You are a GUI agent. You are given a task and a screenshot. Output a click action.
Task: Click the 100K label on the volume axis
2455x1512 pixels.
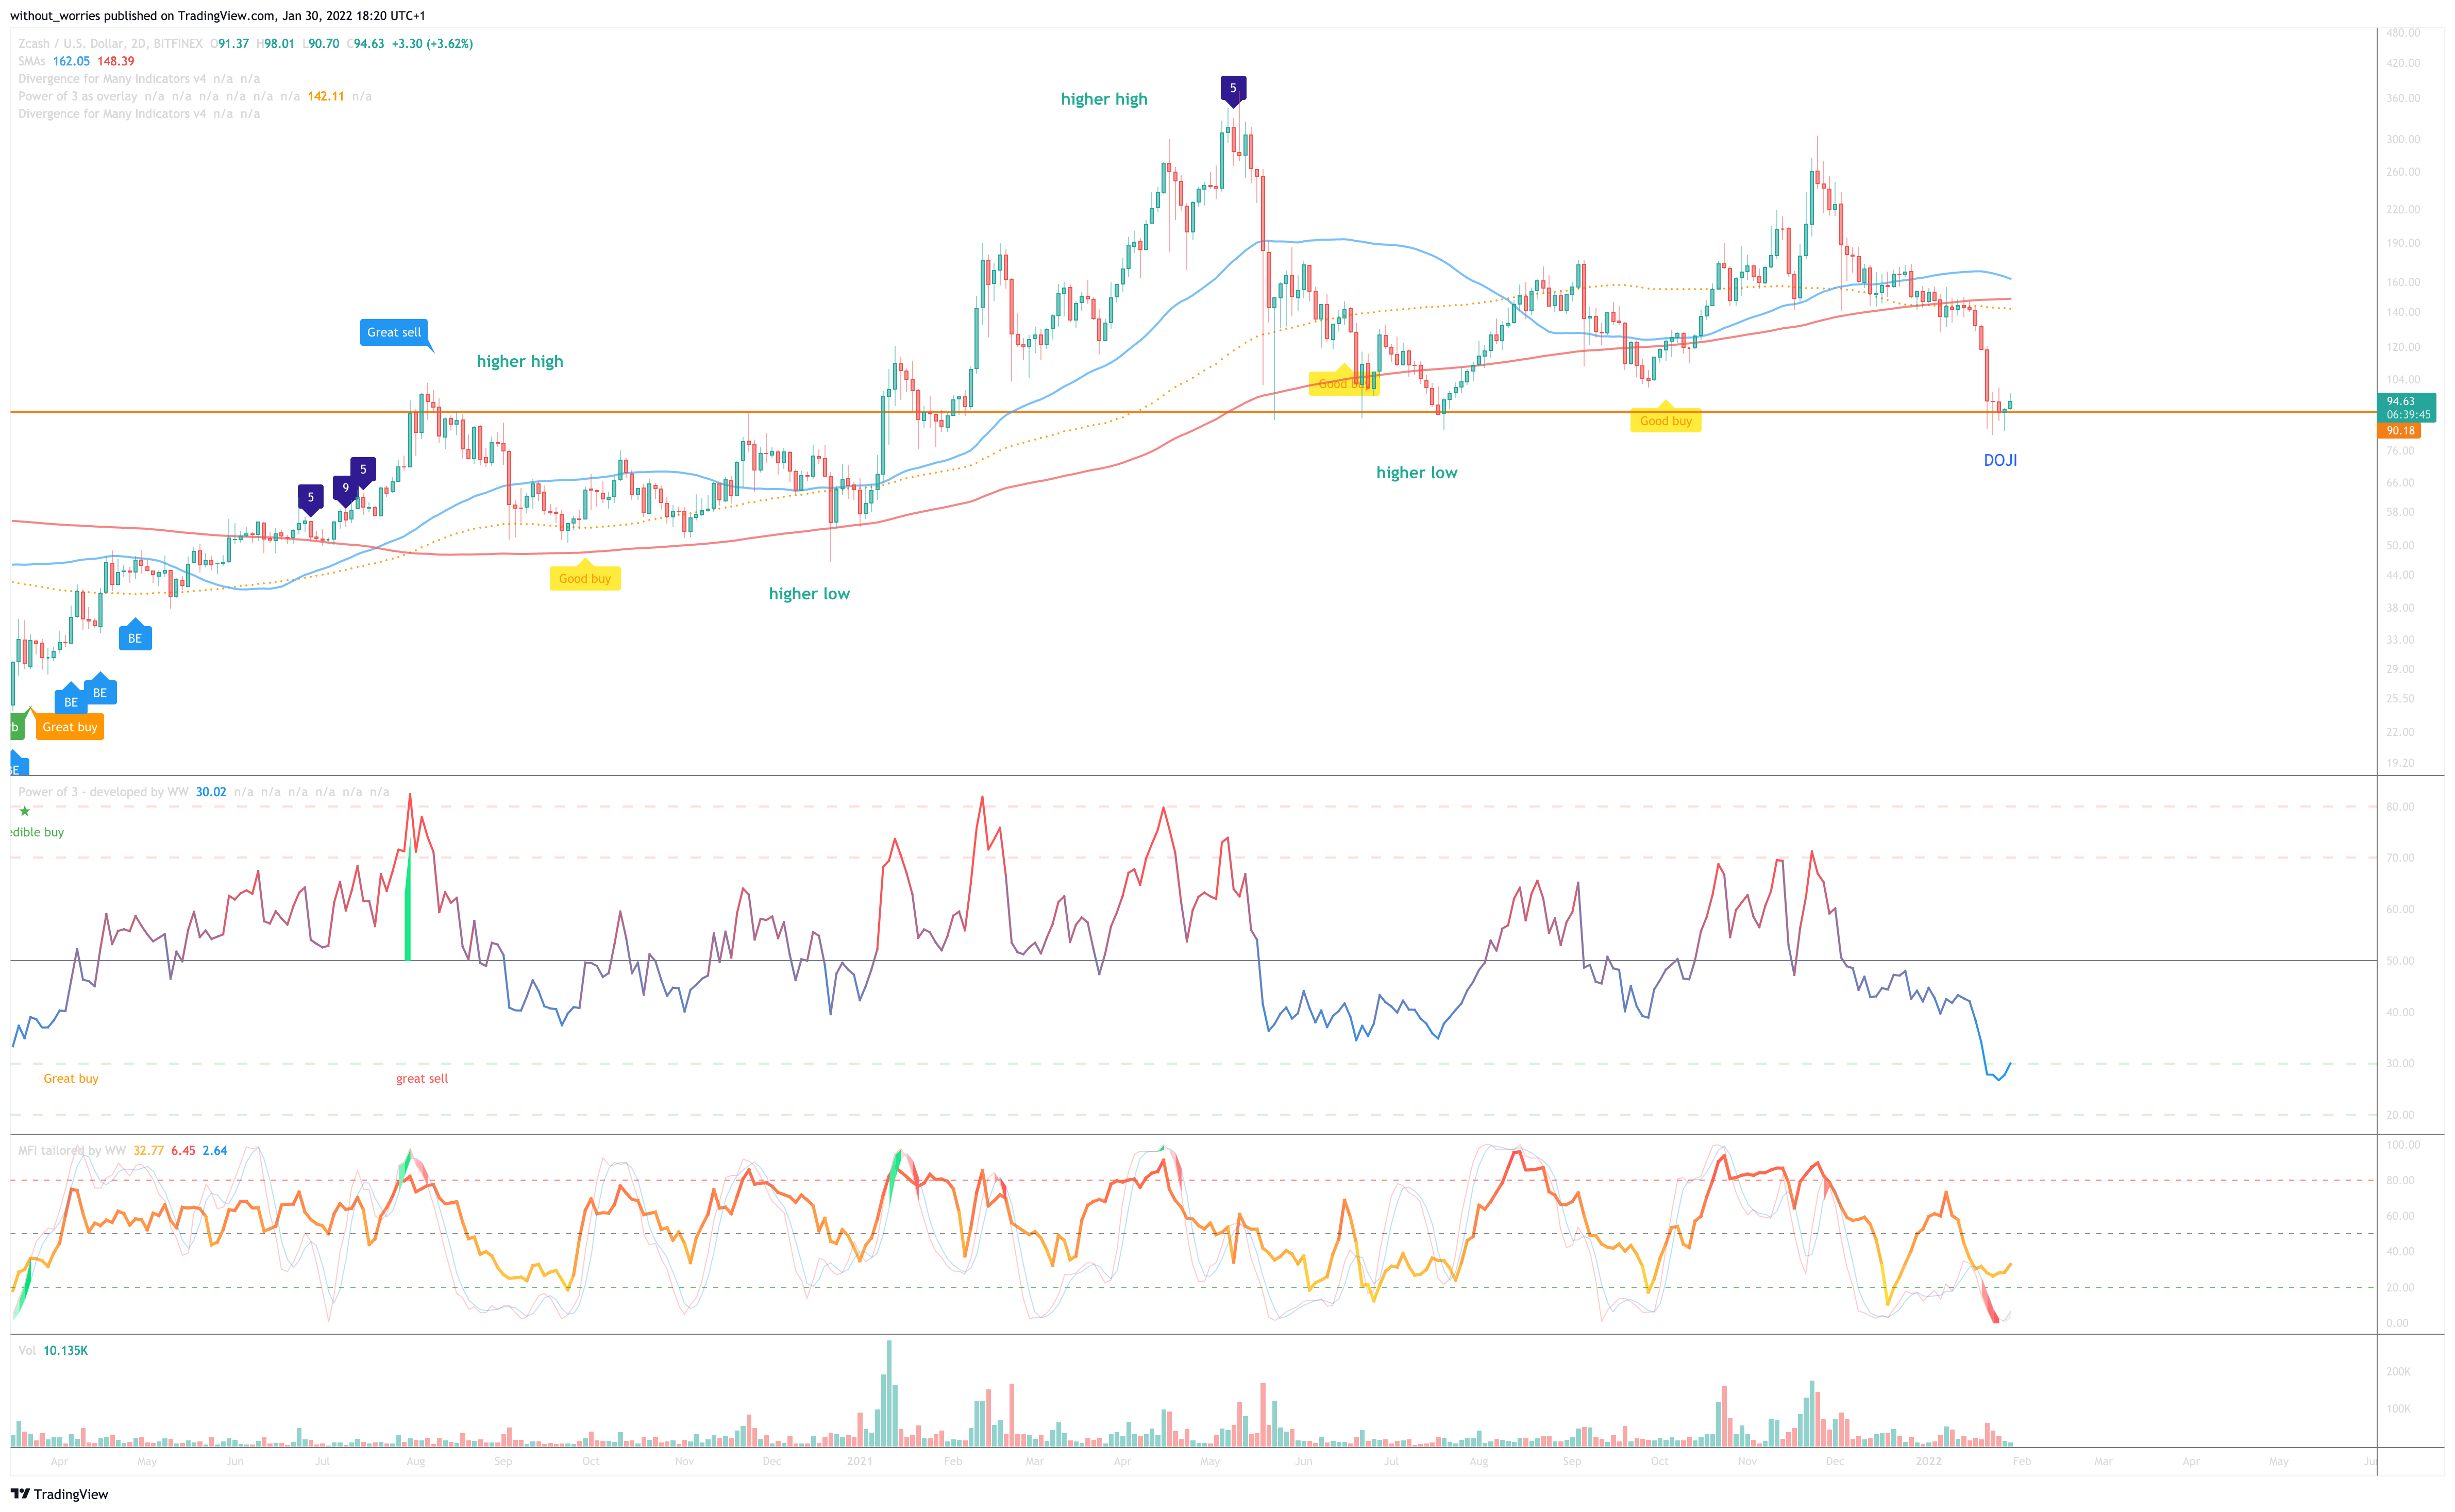click(2398, 1409)
